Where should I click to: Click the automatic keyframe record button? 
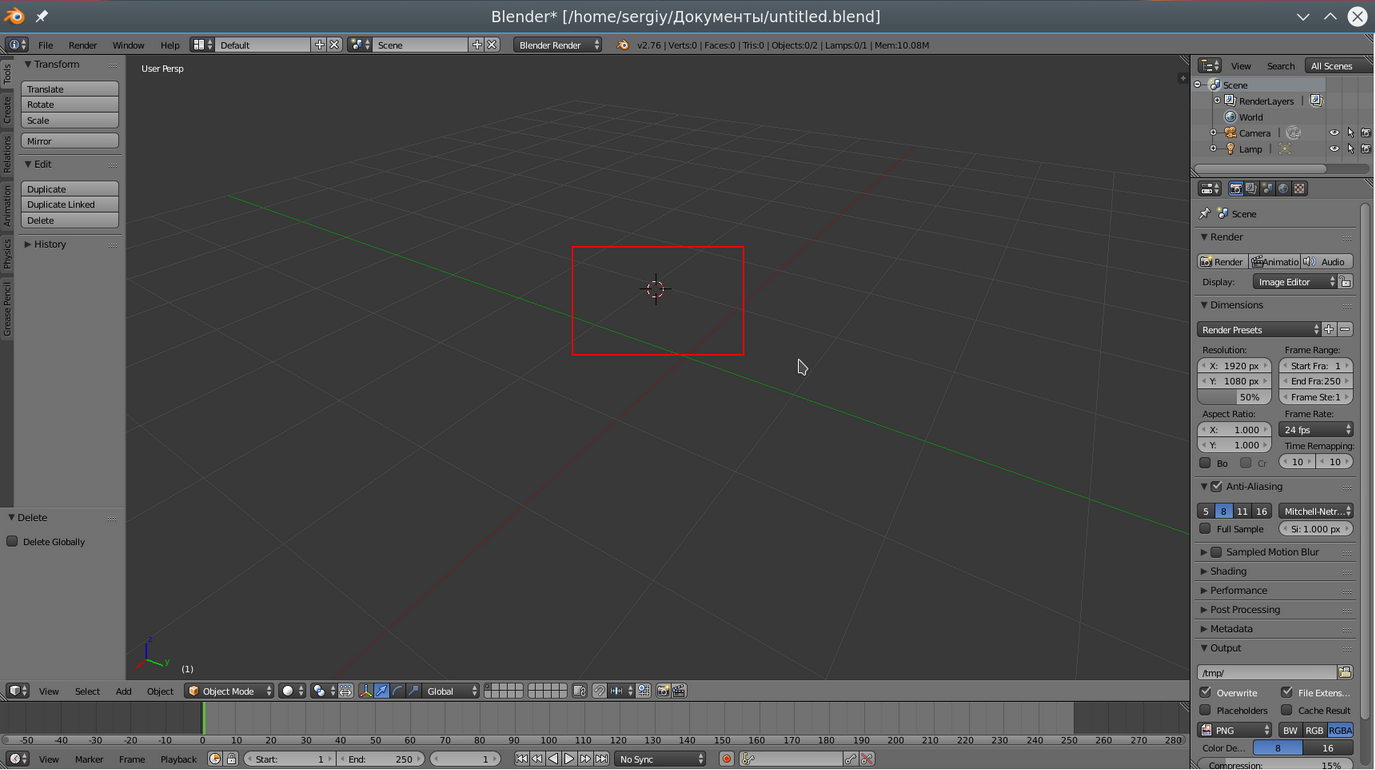[727, 759]
